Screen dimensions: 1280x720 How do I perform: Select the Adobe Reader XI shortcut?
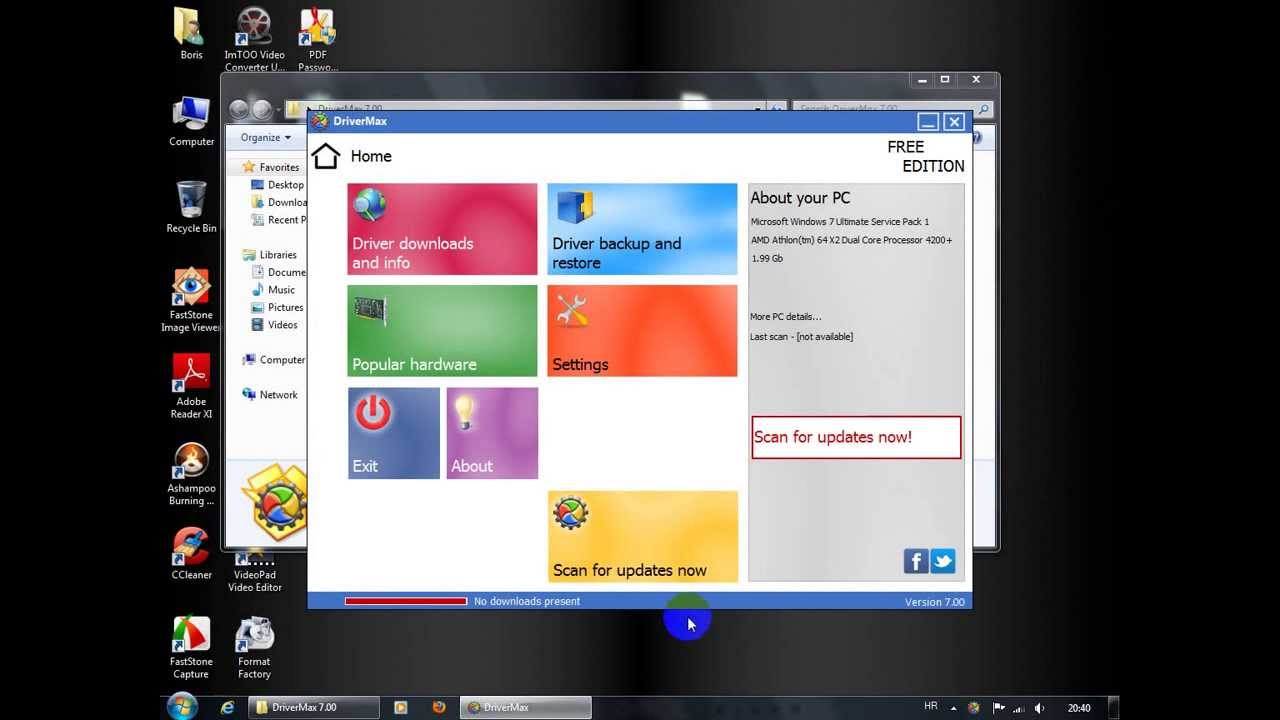(191, 387)
